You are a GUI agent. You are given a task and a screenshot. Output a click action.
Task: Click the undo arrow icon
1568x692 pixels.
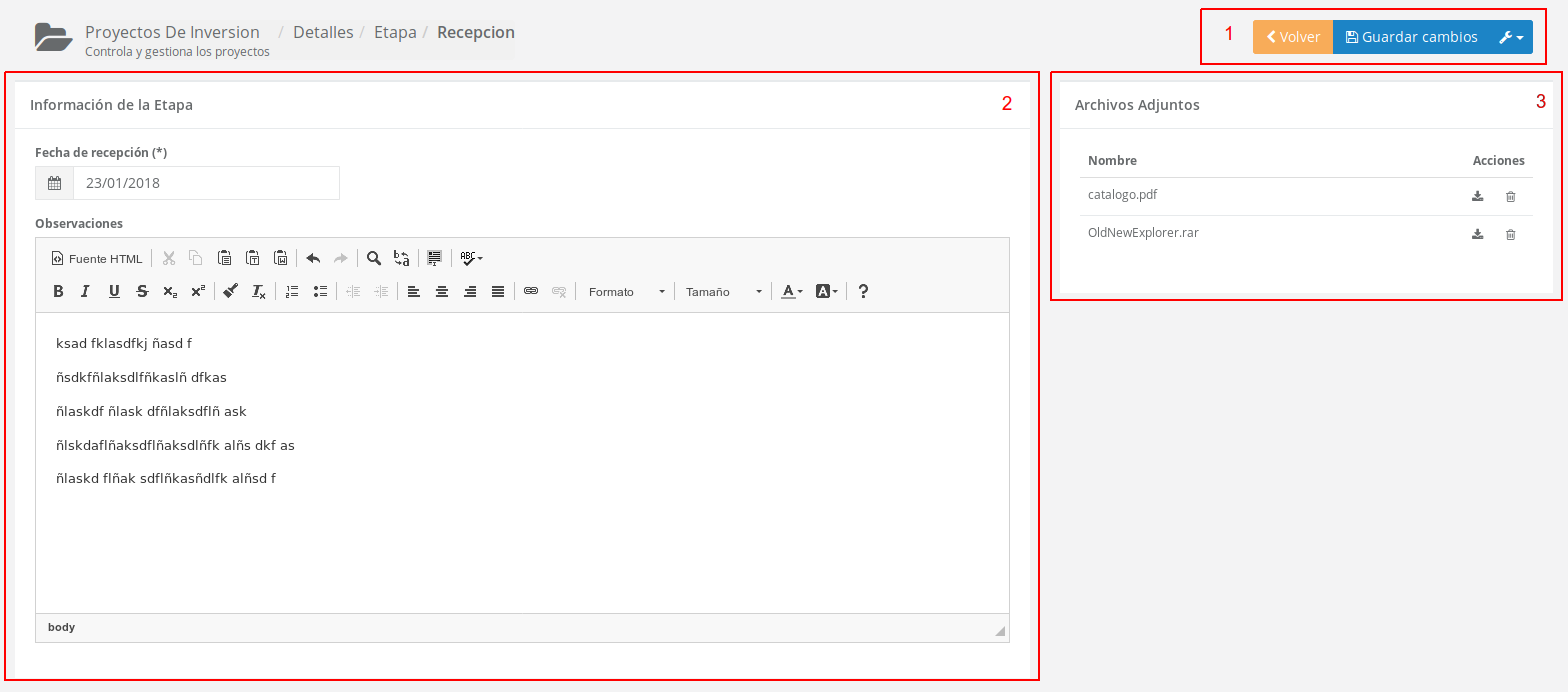click(x=313, y=258)
